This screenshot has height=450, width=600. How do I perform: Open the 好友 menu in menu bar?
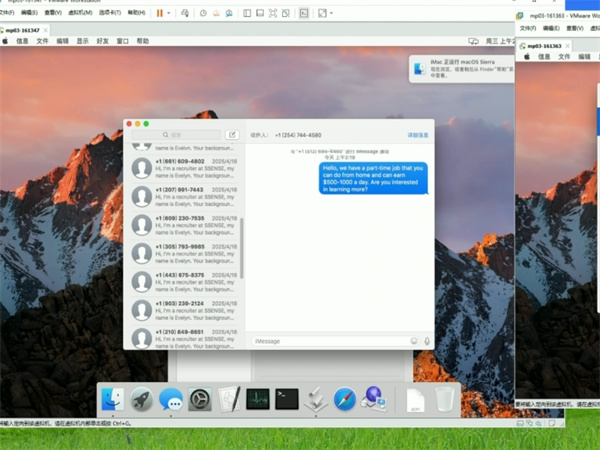coord(102,42)
